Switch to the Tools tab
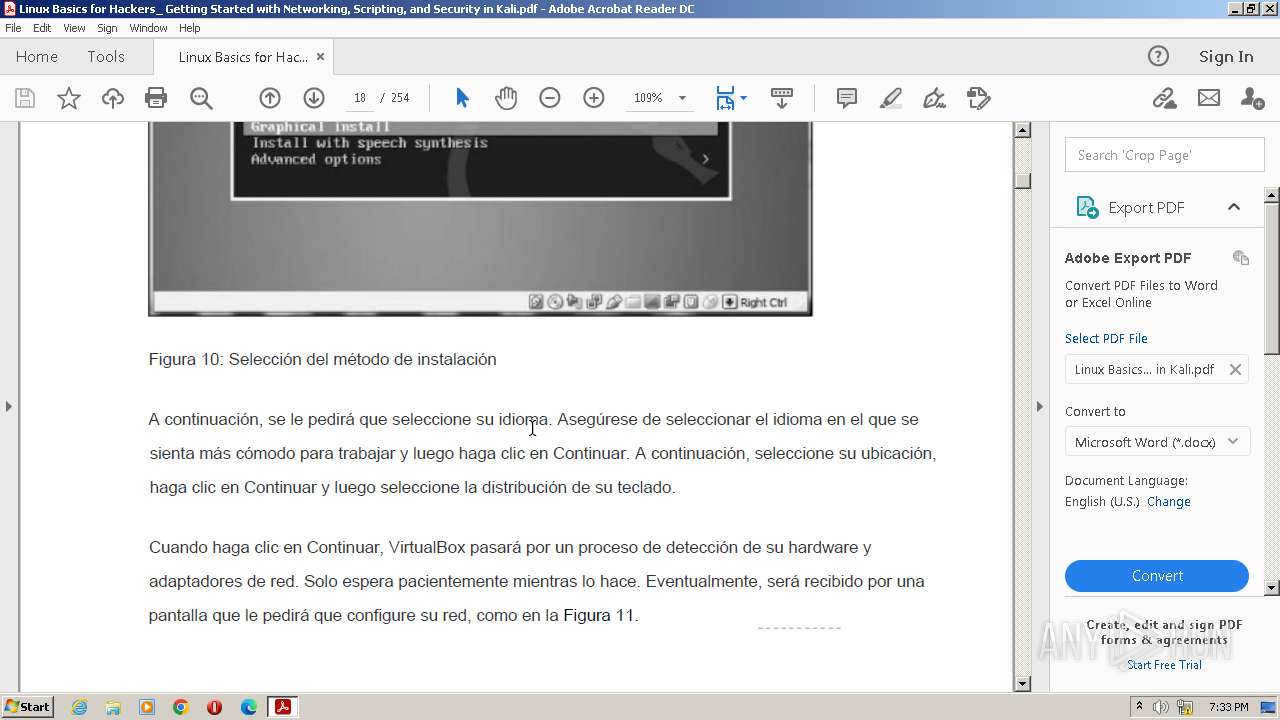This screenshot has width=1280, height=720. pyautogui.click(x=105, y=56)
